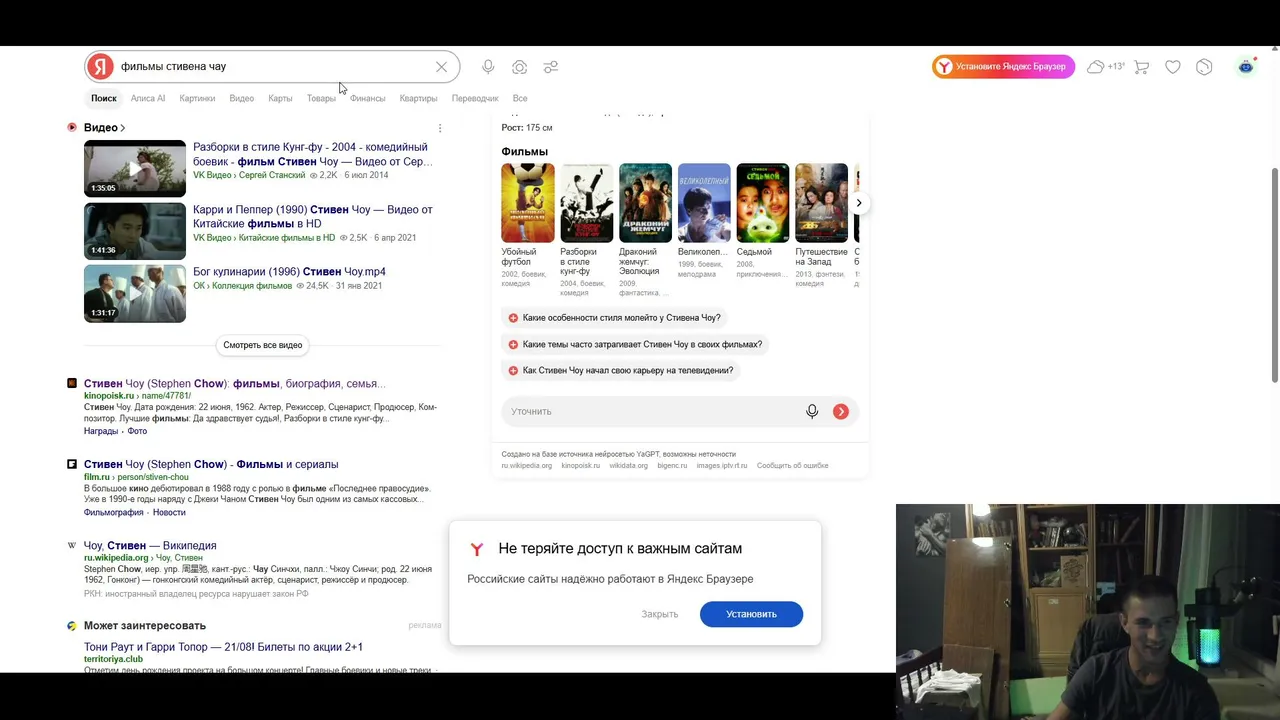Screen dimensions: 1280x720
Task: Open the Убойный футбол film poster
Action: (528, 203)
